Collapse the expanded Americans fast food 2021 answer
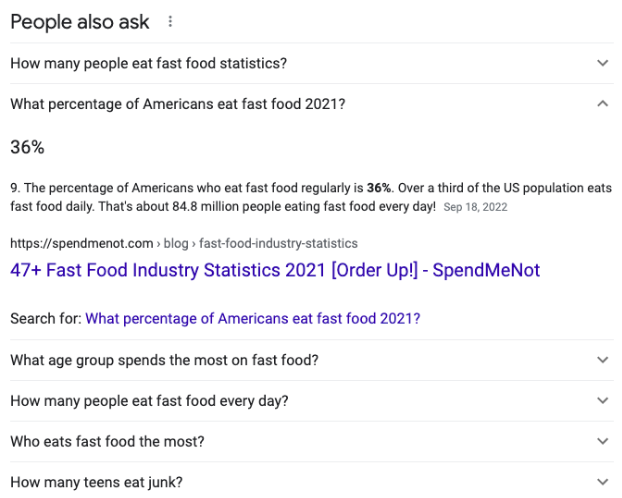Image resolution: width=622 pixels, height=498 pixels. coord(602,103)
